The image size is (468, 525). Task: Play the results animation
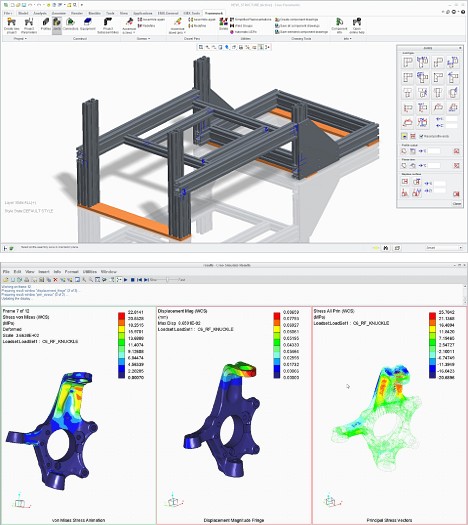[126, 280]
